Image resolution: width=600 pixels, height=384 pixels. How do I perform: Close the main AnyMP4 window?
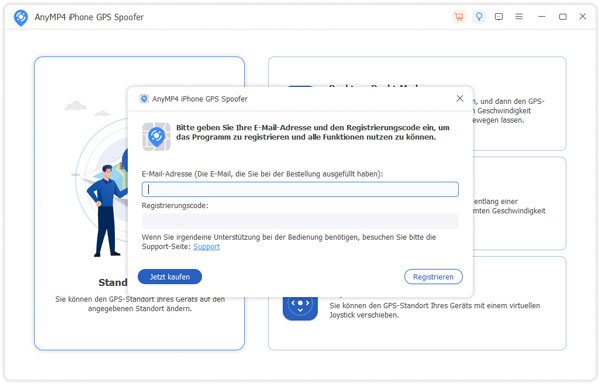[582, 16]
